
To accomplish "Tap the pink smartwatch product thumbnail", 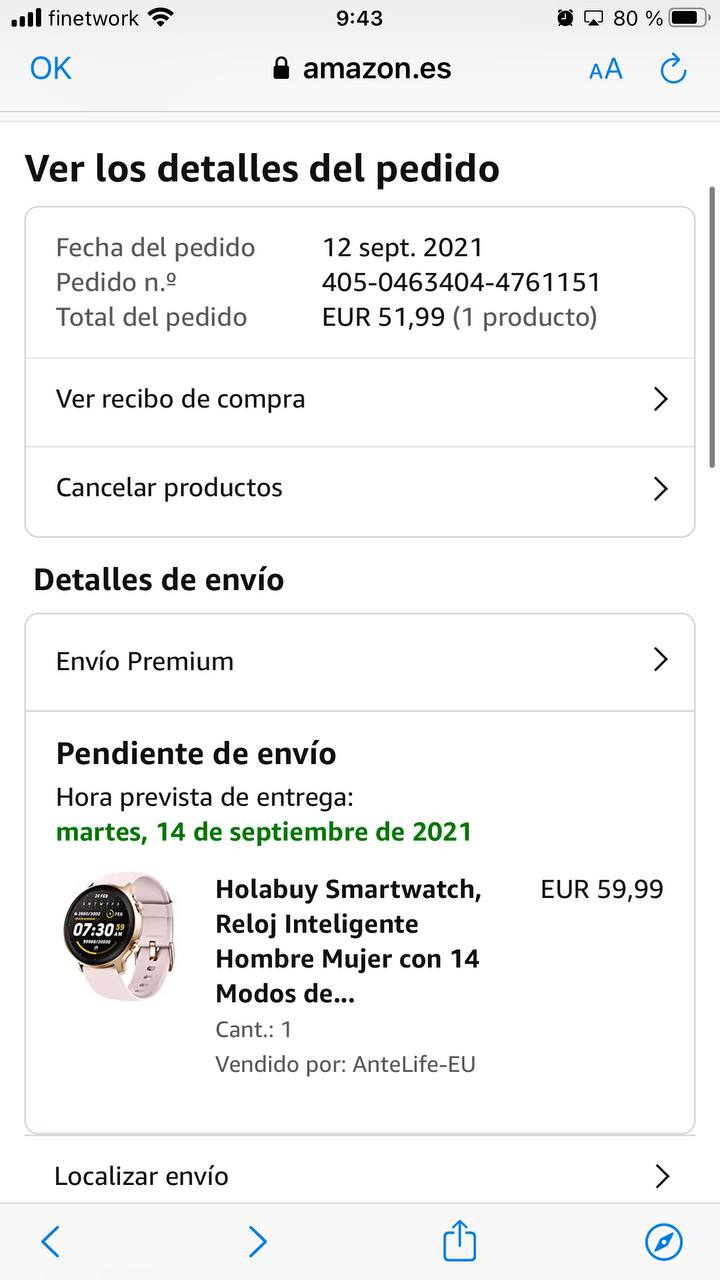I will coord(118,935).
